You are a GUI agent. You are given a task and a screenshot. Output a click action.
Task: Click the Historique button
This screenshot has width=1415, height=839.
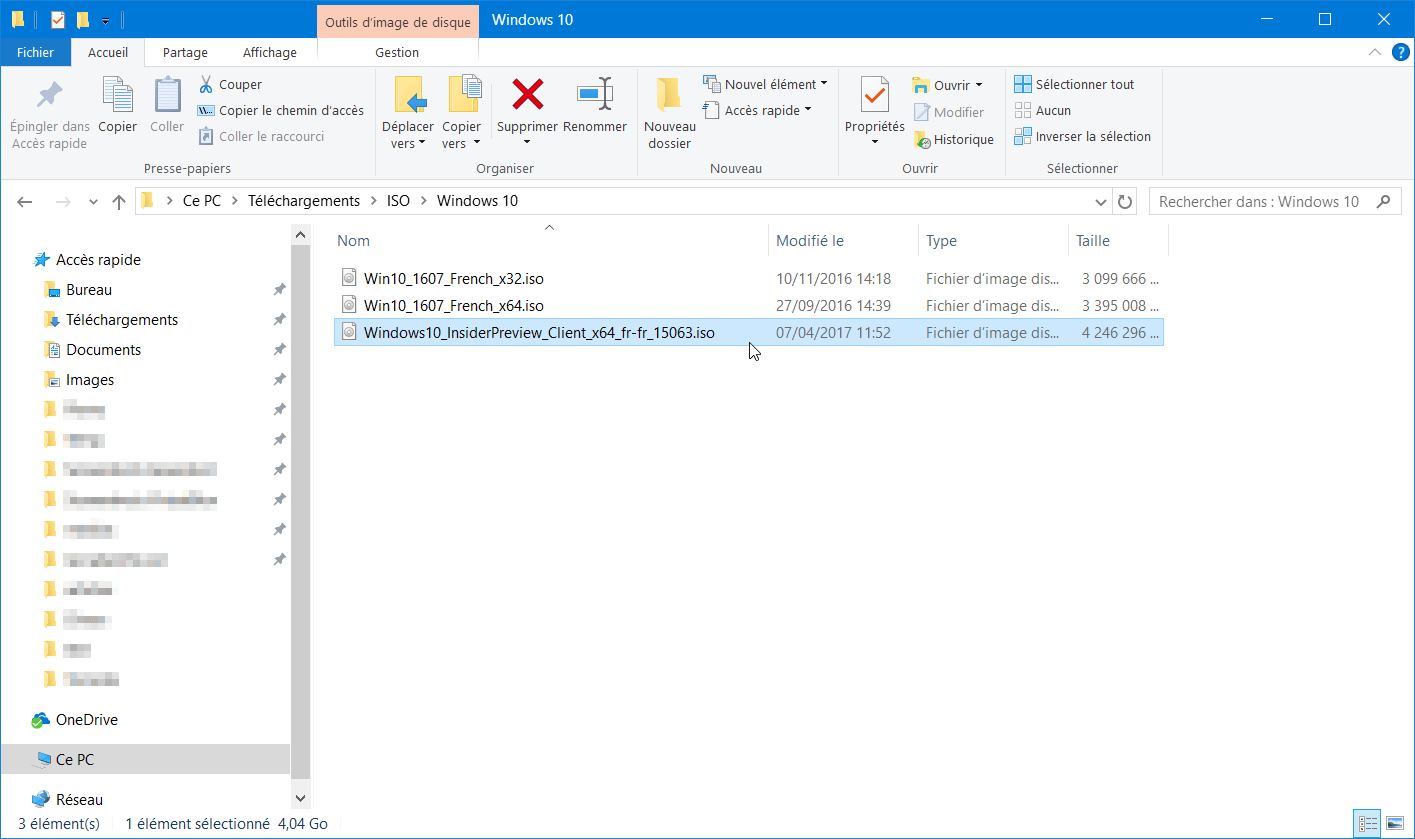[953, 140]
